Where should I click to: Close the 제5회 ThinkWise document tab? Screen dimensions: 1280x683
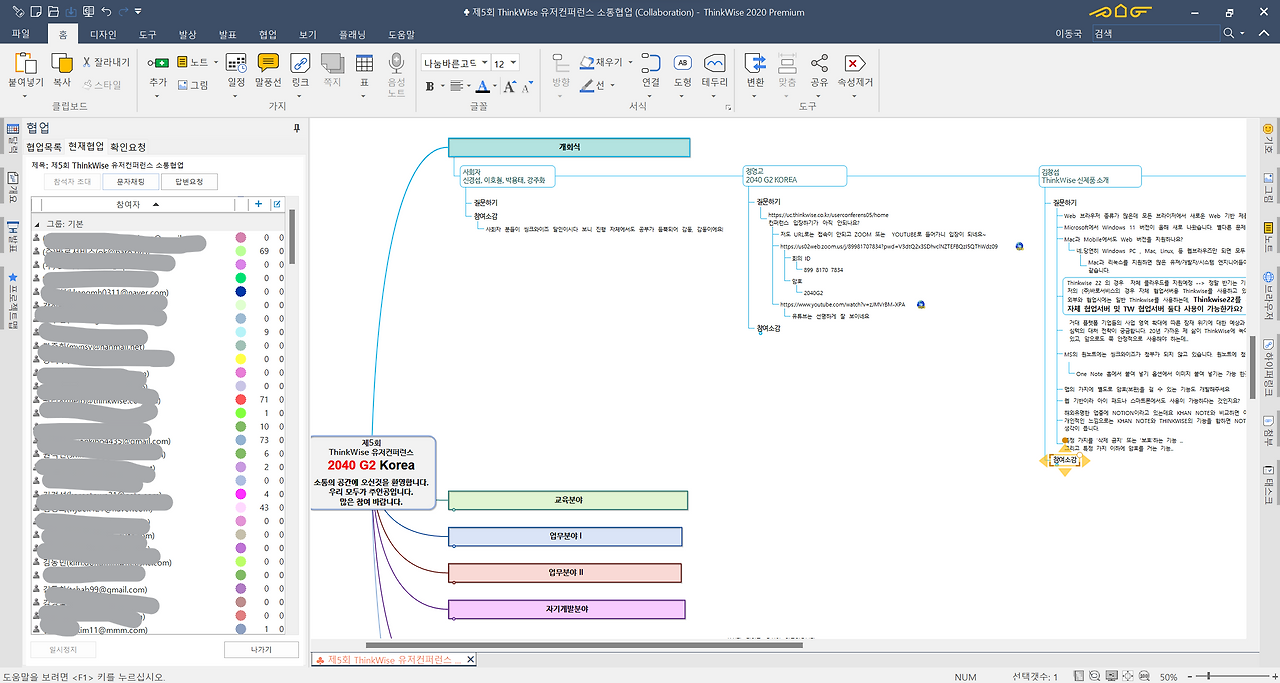[x=471, y=660]
